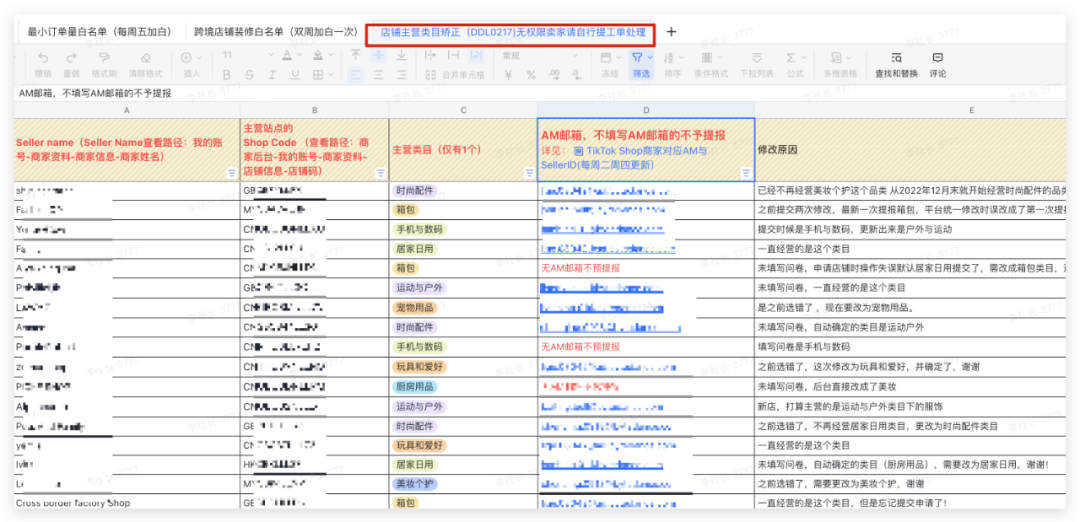1080x522 pixels.
Task: Open filter on AM邮箱 column
Action: coord(746,174)
